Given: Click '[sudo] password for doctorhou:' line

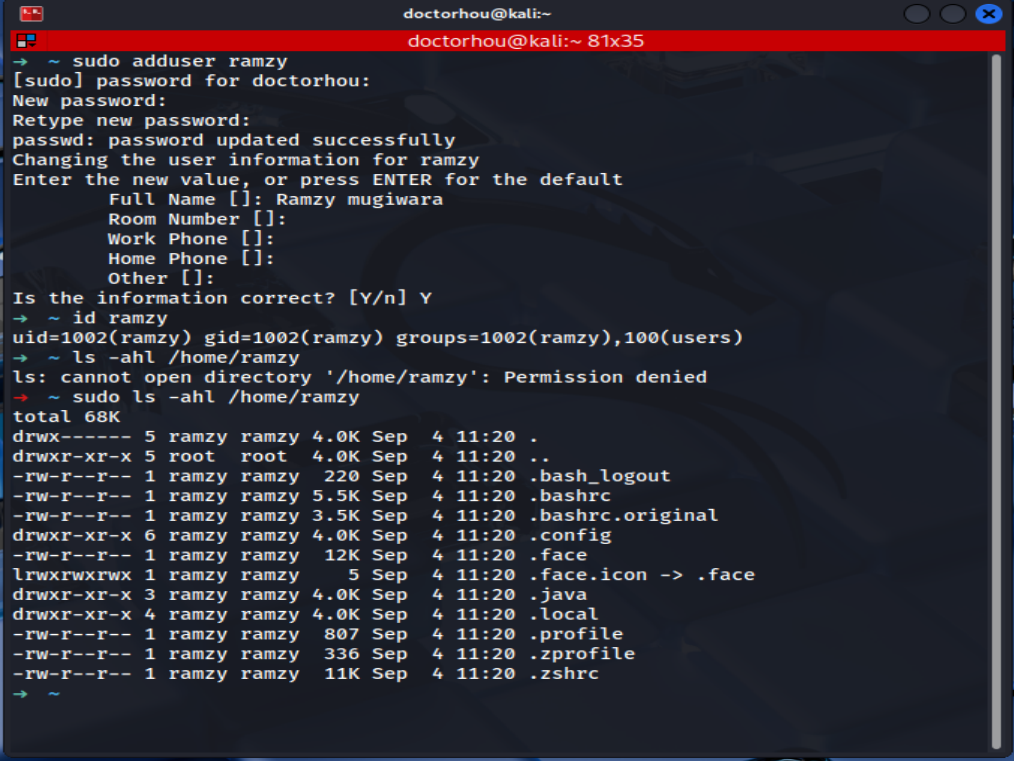Looking at the screenshot, I should tap(191, 81).
